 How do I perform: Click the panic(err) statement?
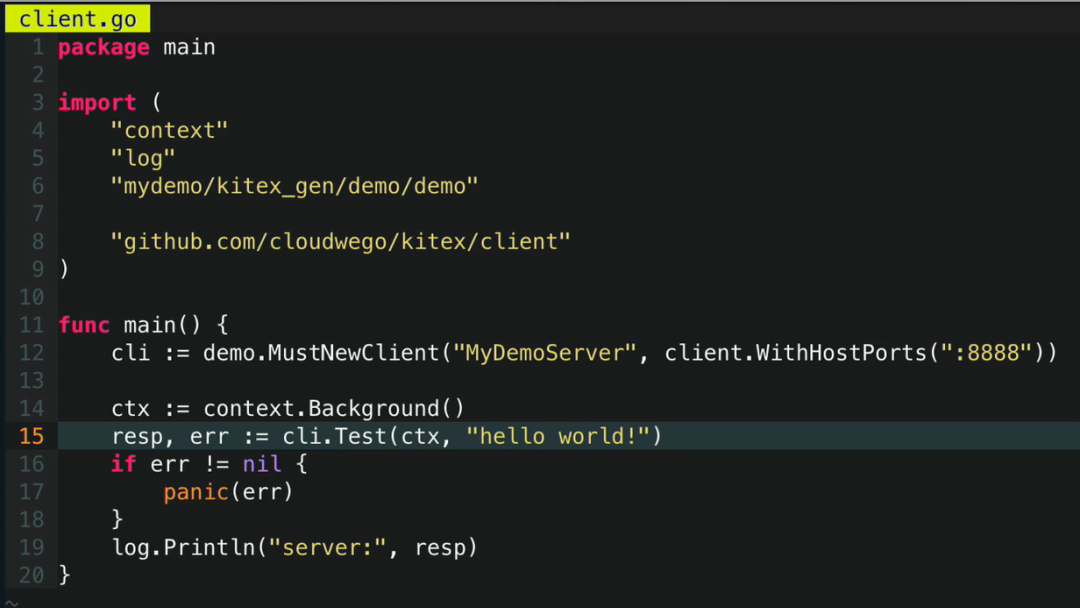(x=228, y=492)
